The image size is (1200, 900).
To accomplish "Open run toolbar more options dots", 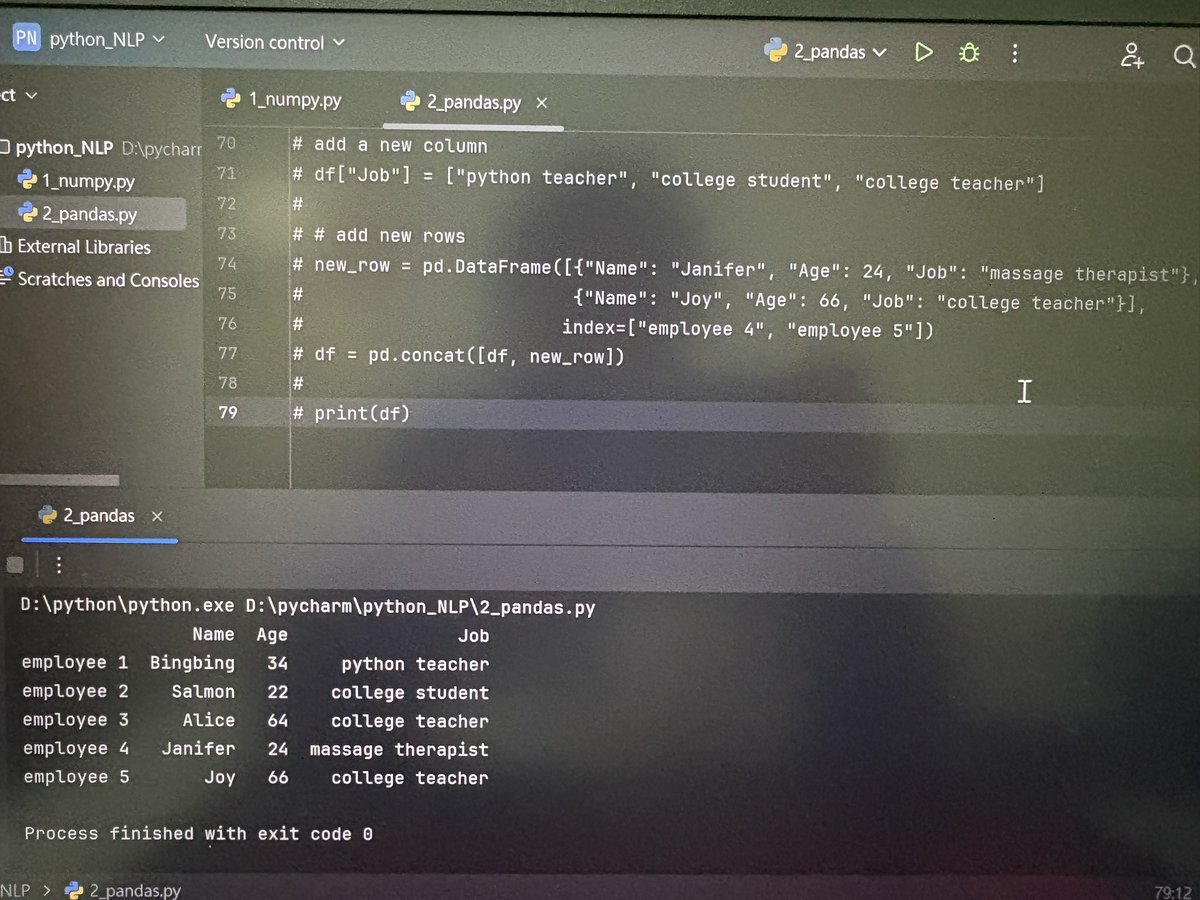I will (58, 566).
